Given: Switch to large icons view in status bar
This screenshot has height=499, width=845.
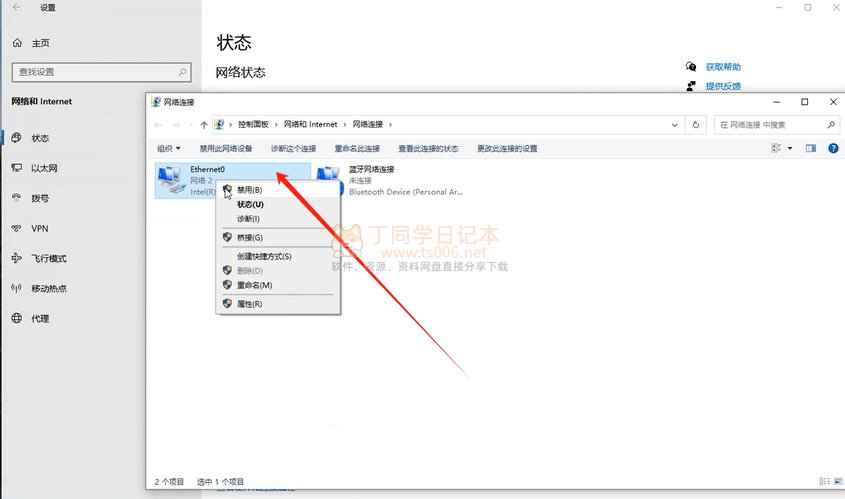Looking at the screenshot, I should (838, 481).
